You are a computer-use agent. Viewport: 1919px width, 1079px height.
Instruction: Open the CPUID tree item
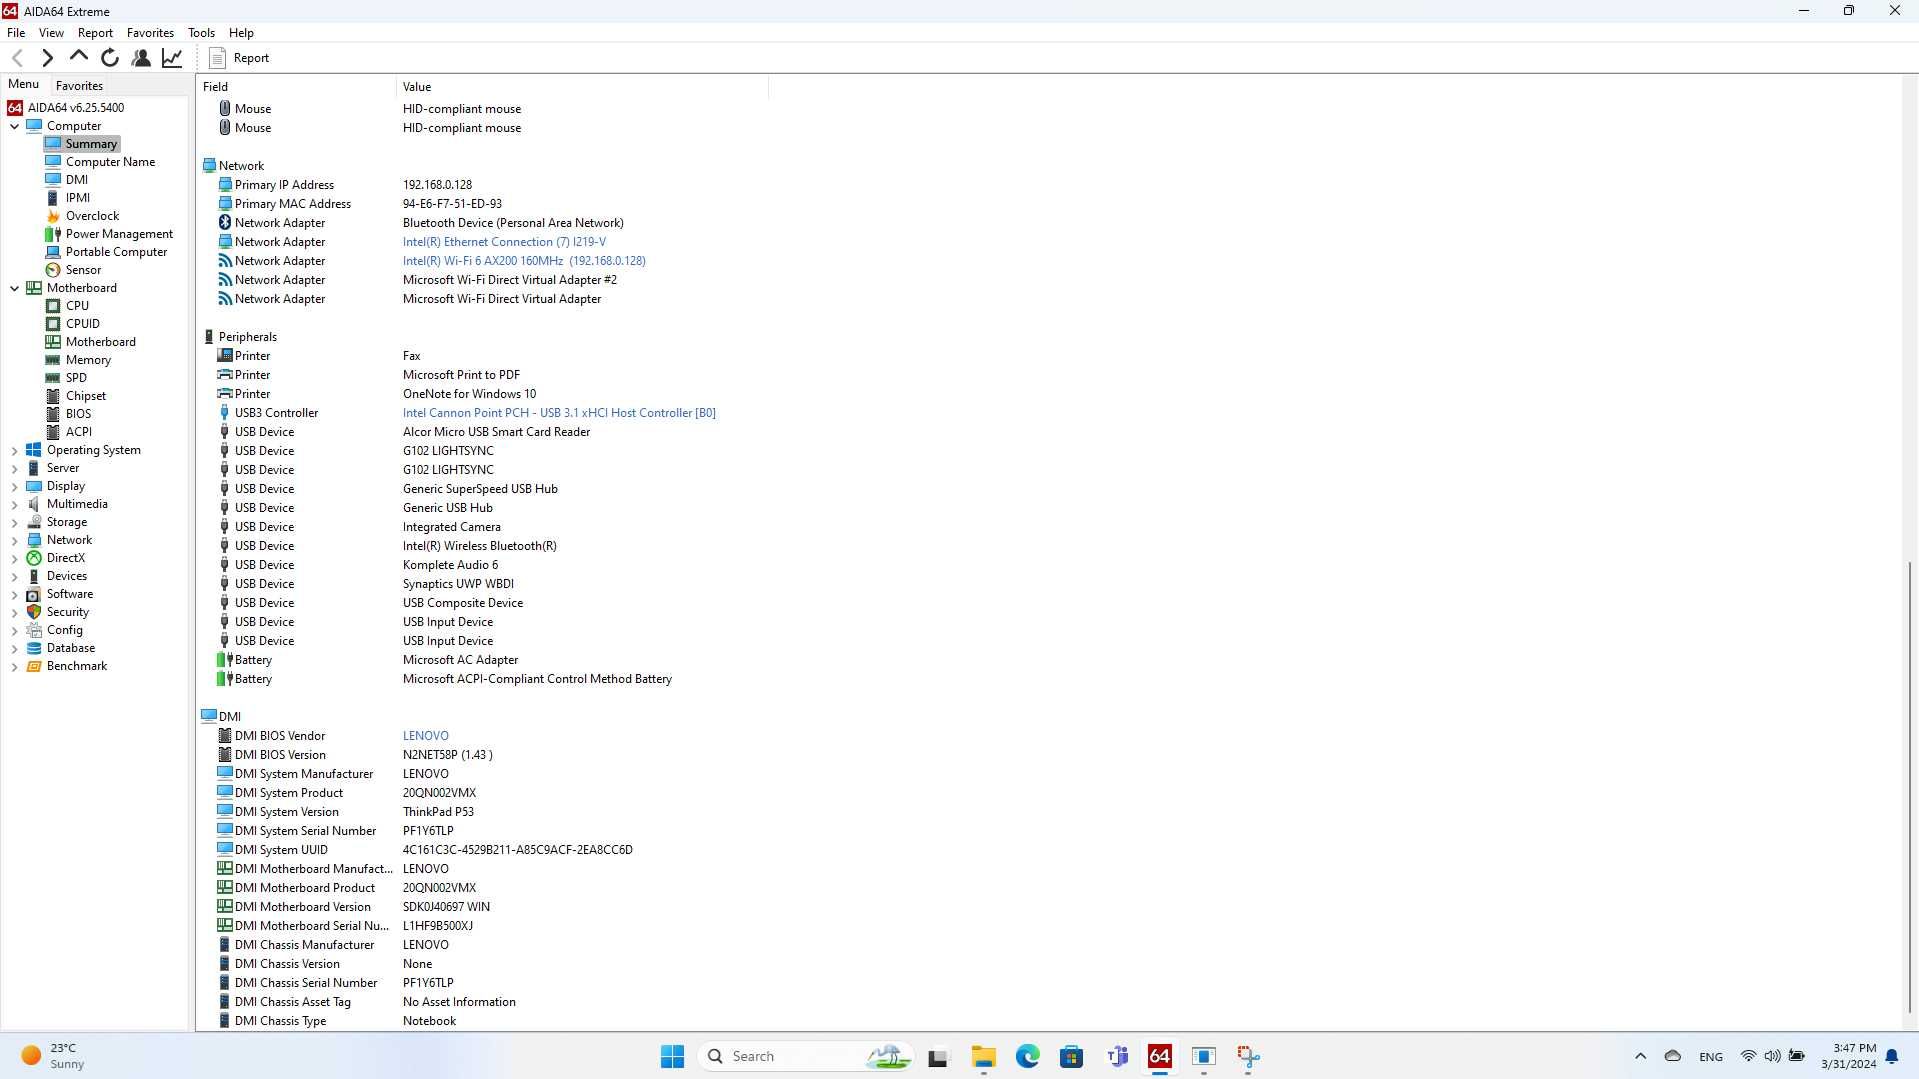pos(83,324)
